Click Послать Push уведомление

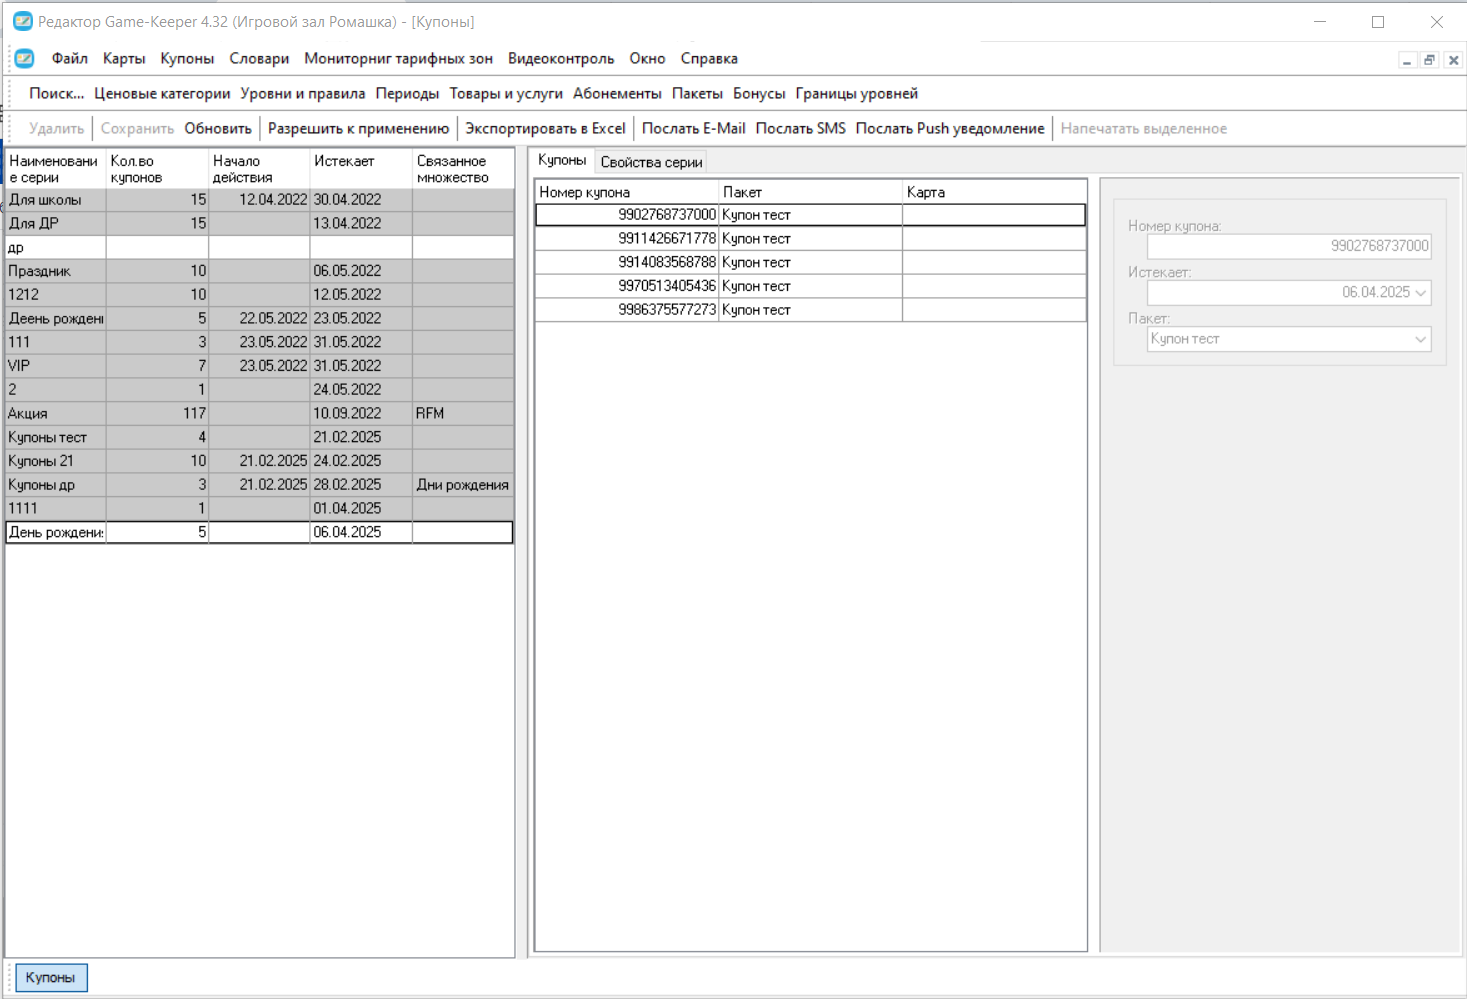tap(949, 129)
